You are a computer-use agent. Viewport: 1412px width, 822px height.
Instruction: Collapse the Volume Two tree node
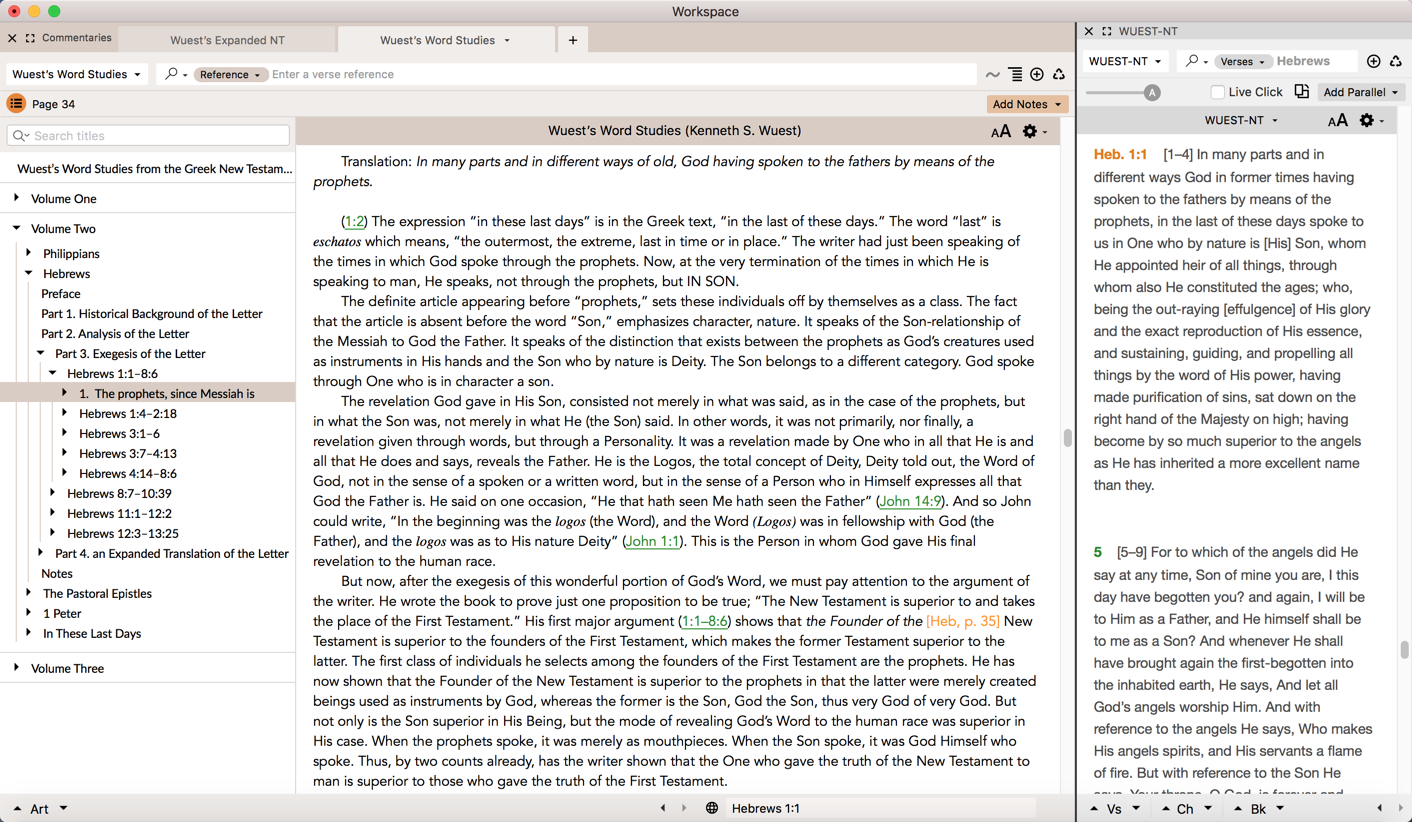pyautogui.click(x=17, y=228)
